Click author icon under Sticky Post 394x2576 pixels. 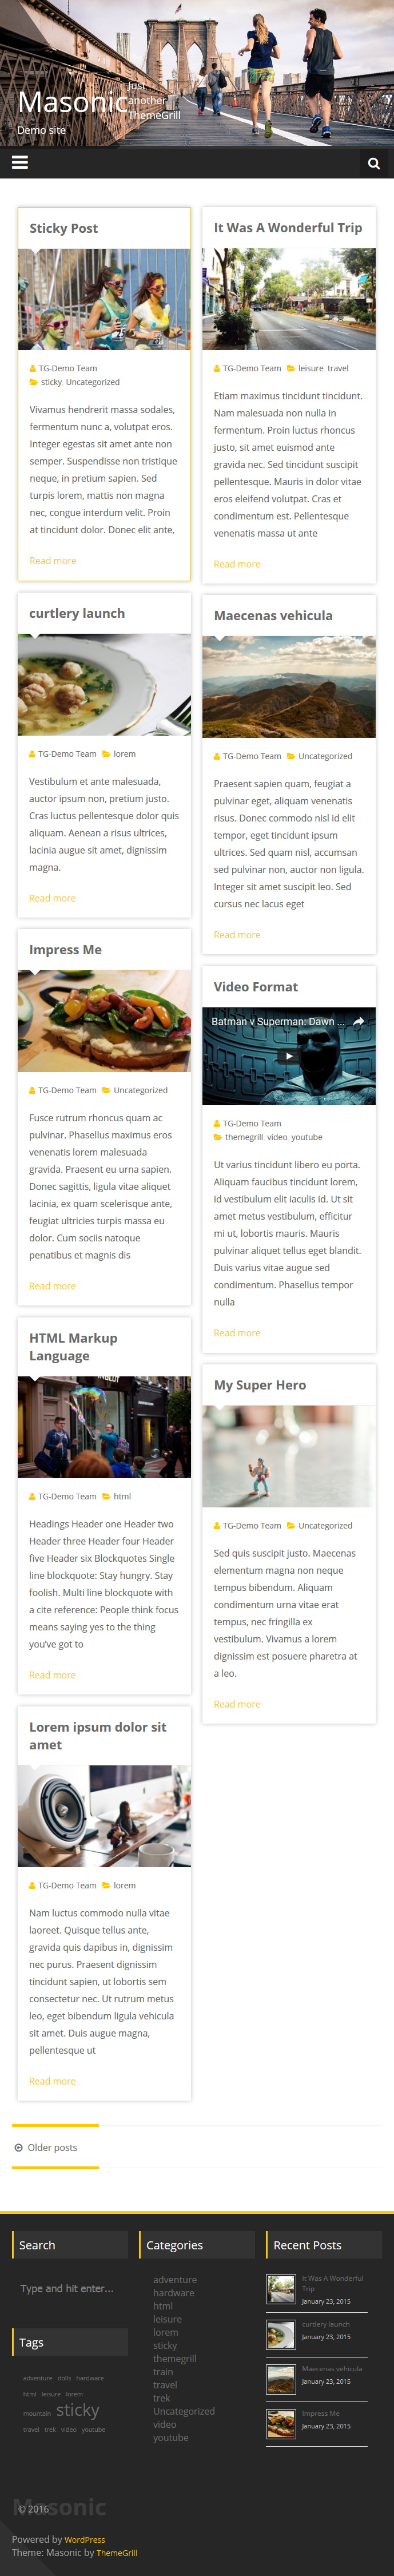pyautogui.click(x=33, y=368)
